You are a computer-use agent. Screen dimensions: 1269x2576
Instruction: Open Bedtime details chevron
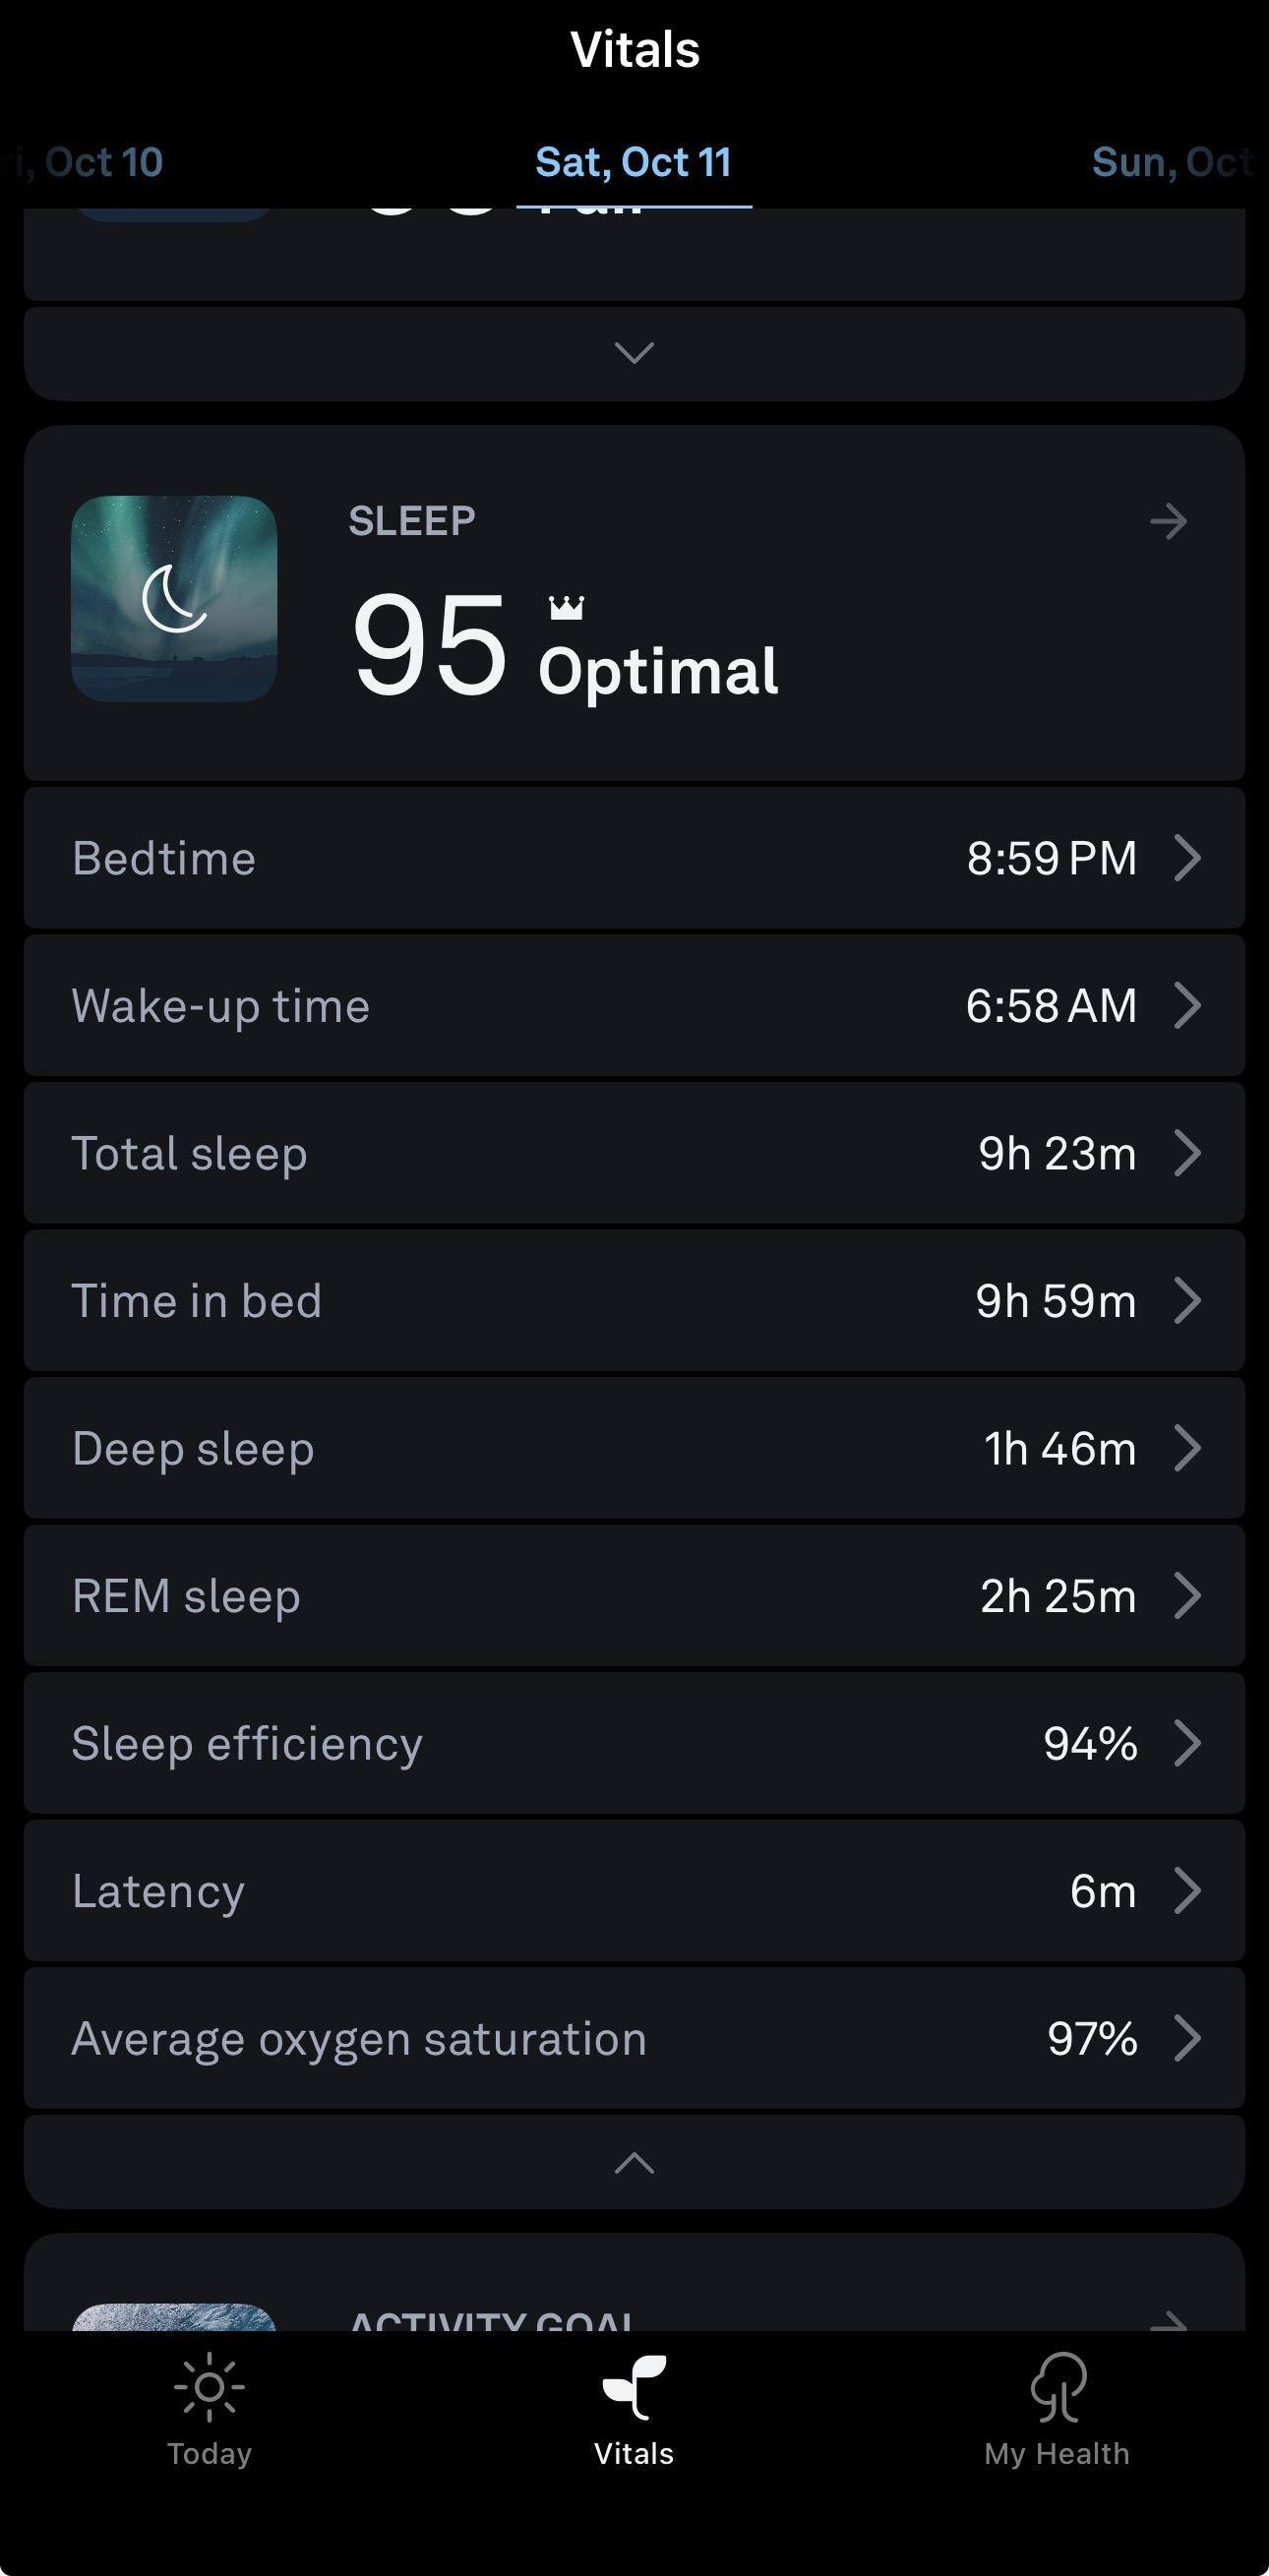tap(1187, 858)
